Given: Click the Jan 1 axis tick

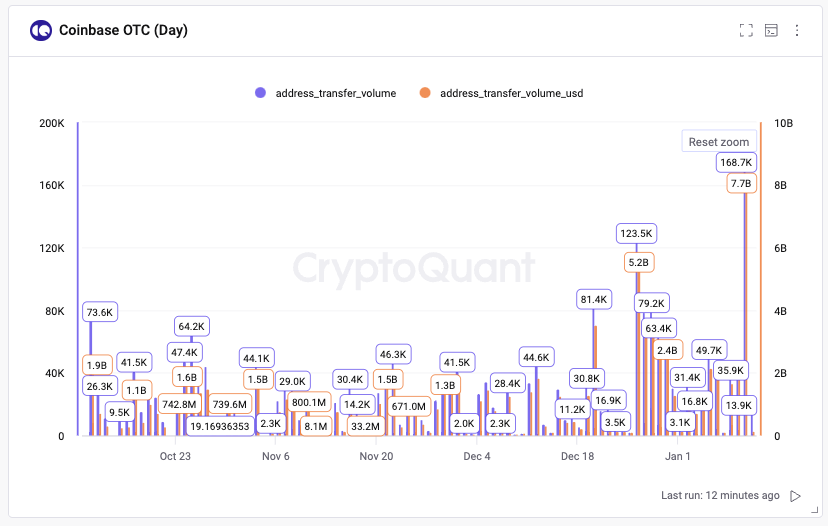Looking at the screenshot, I should pyautogui.click(x=678, y=456).
